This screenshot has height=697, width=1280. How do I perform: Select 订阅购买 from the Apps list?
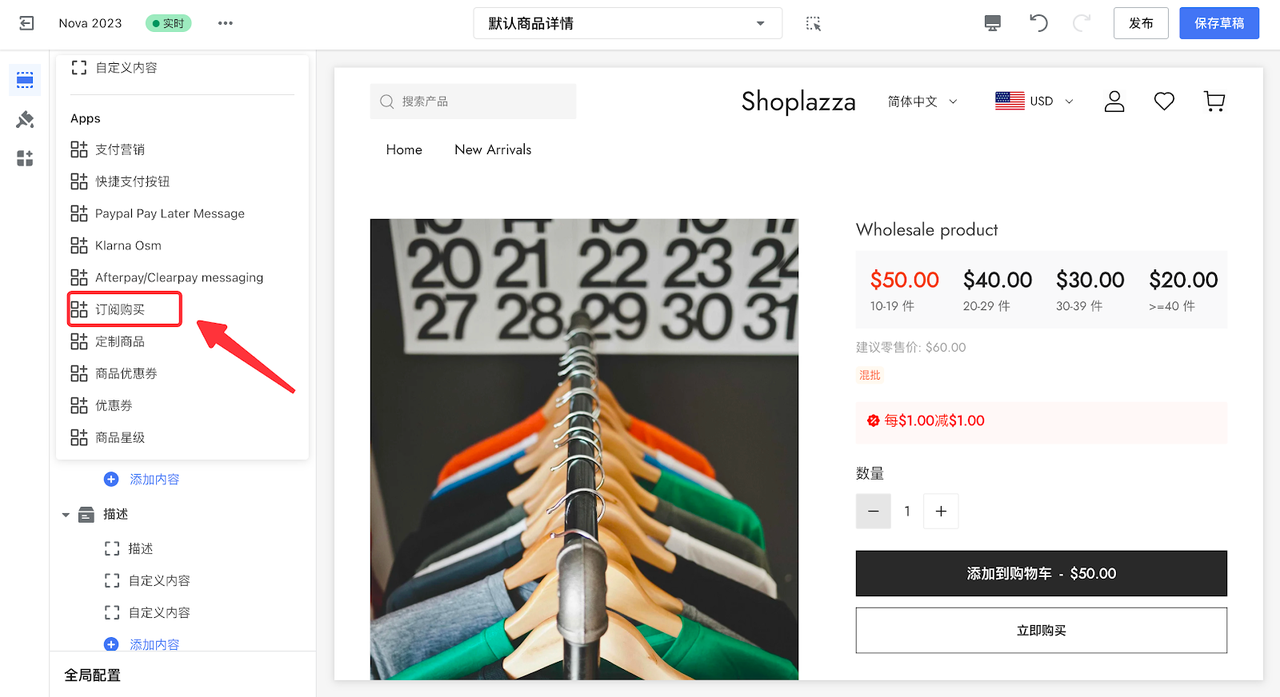click(120, 310)
